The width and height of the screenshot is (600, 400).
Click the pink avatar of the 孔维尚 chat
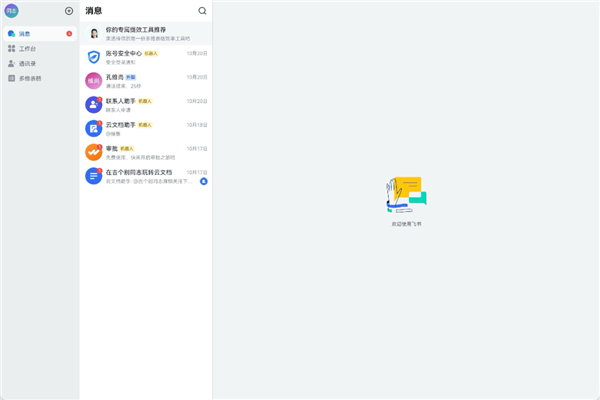coord(94,81)
